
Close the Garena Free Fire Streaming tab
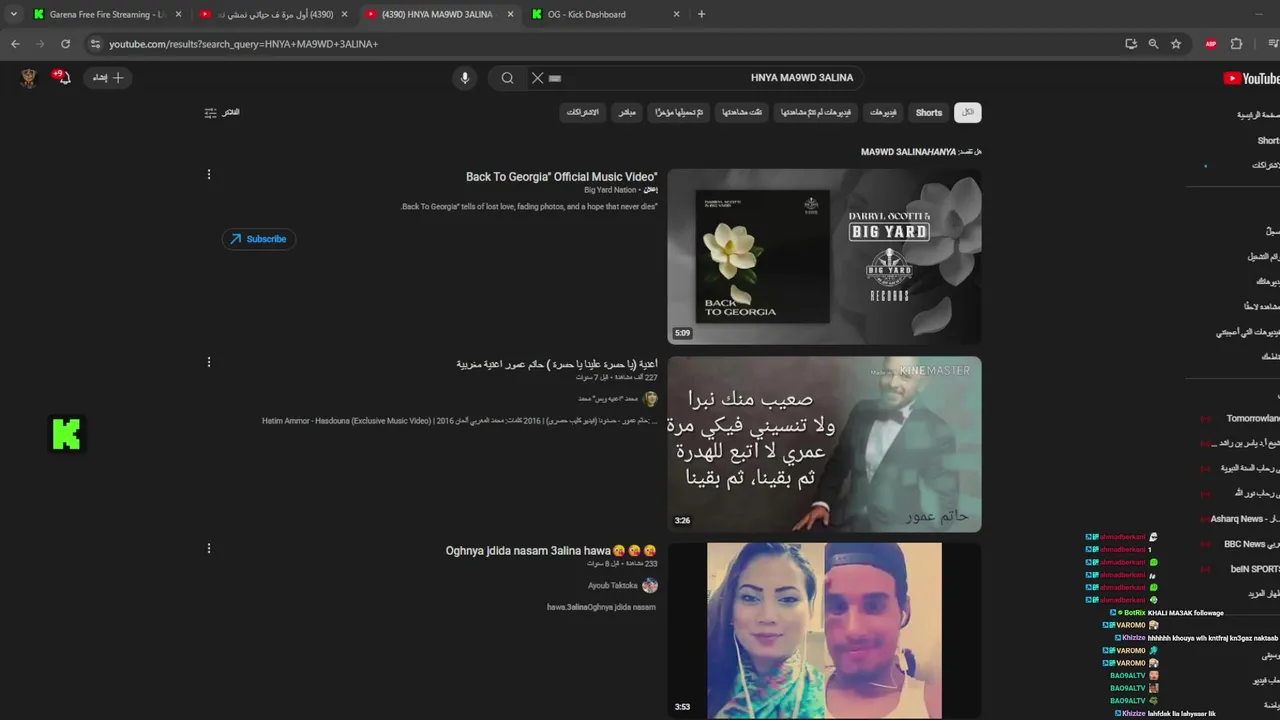[x=179, y=14]
